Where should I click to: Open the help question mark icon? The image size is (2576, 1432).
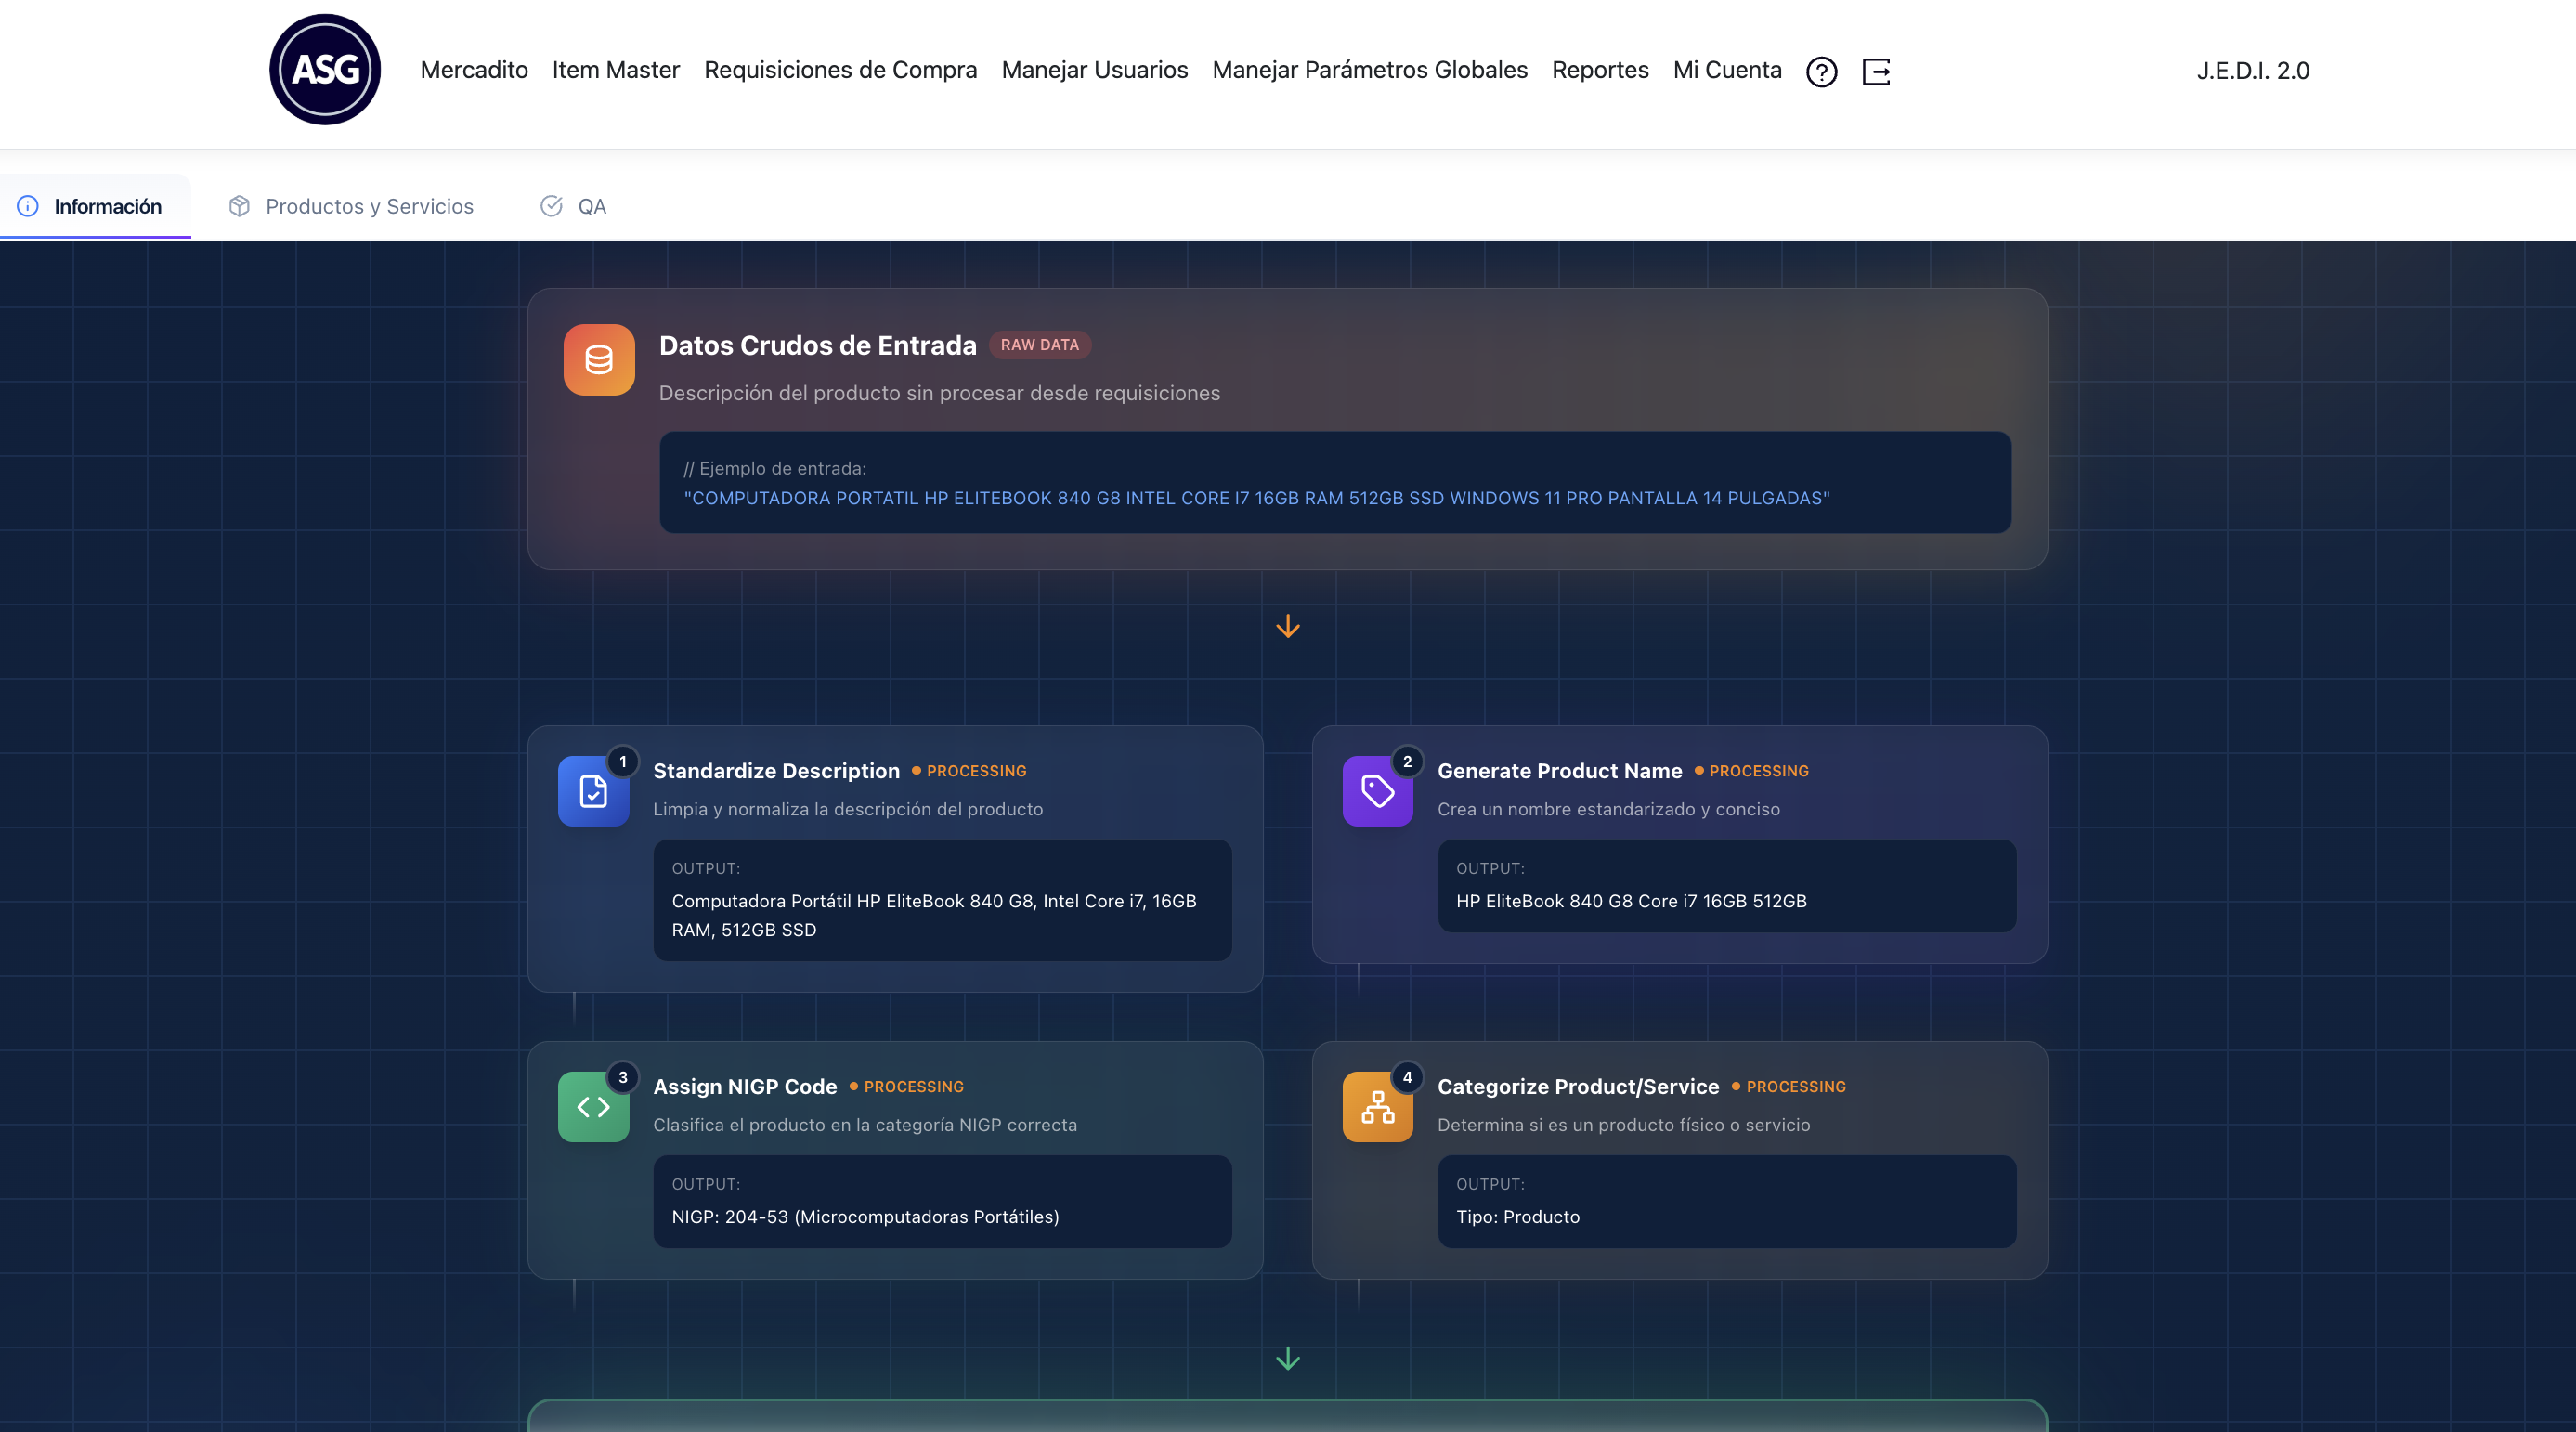coord(1821,71)
